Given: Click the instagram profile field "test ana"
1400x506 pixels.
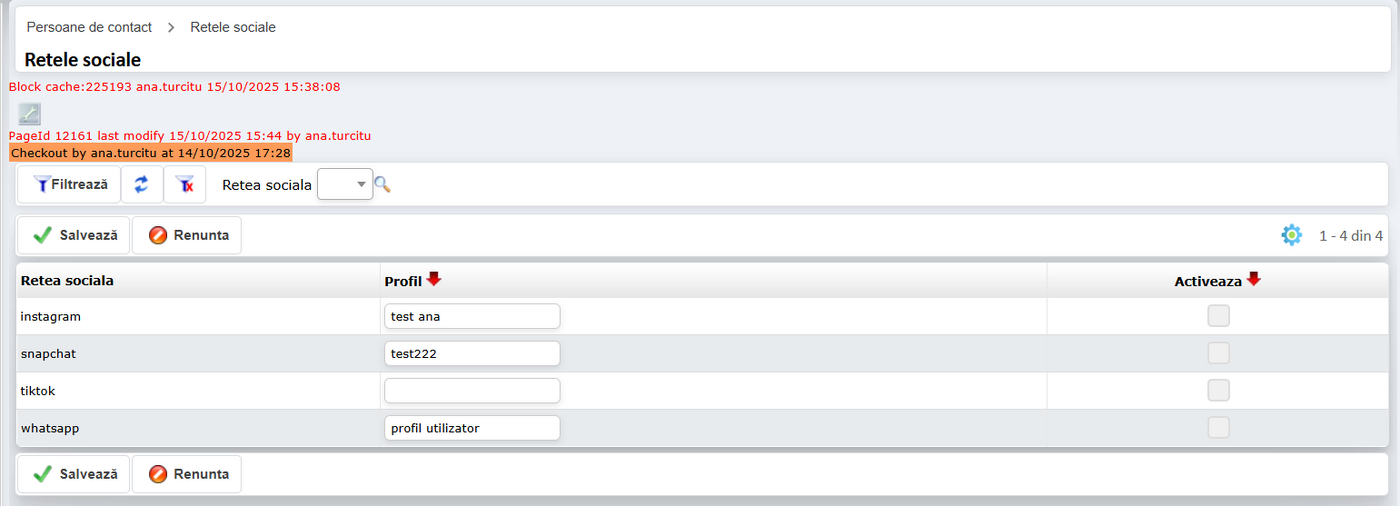Looking at the screenshot, I should click(x=472, y=316).
